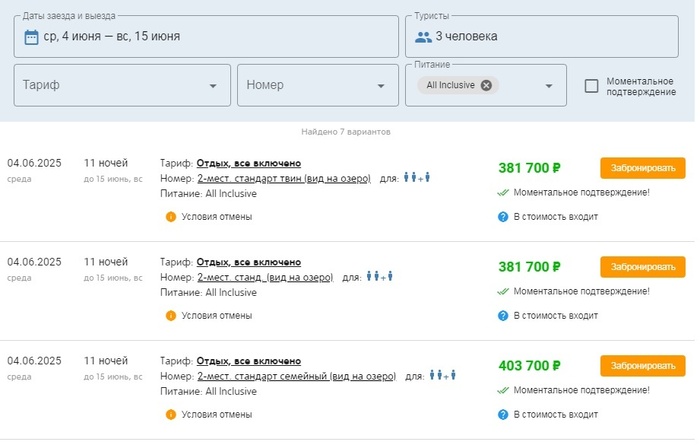Click blue question icon in first result
This screenshot has height=445, width=700.
(503, 217)
